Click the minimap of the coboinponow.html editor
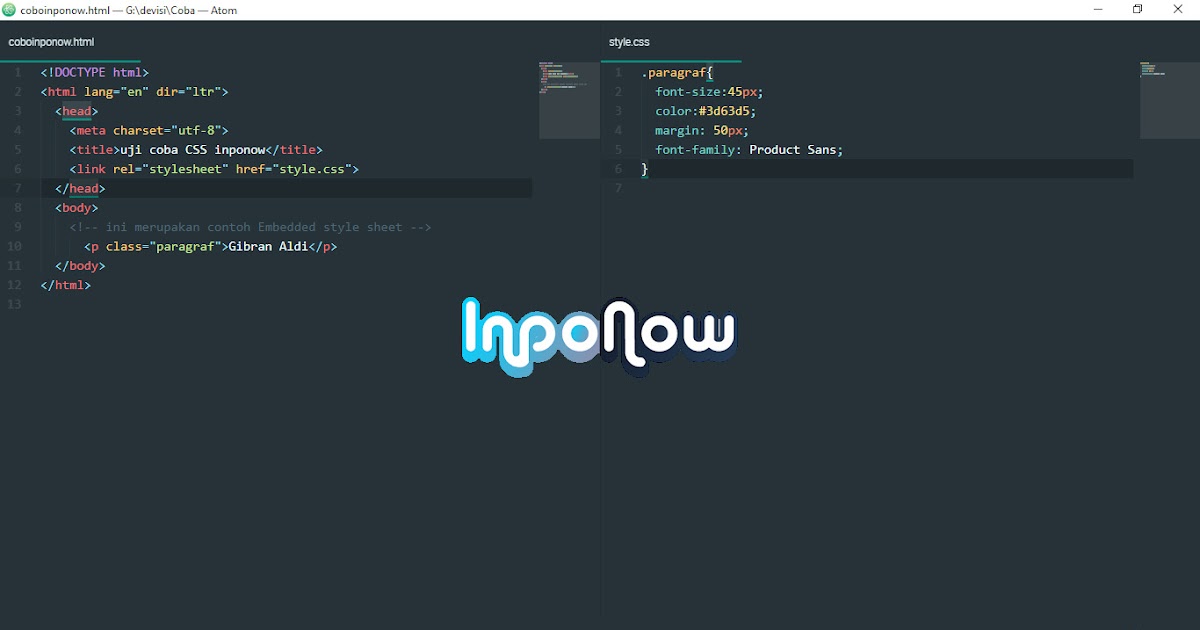 569,100
